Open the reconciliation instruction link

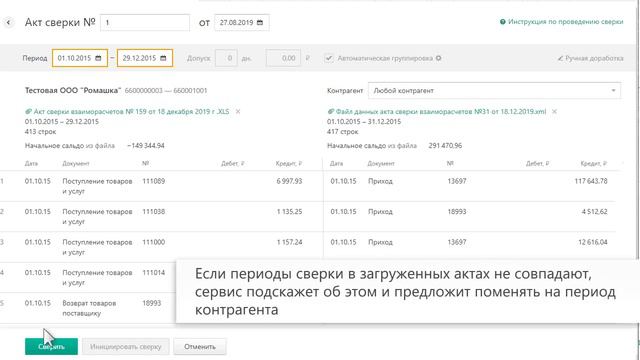coord(565,22)
